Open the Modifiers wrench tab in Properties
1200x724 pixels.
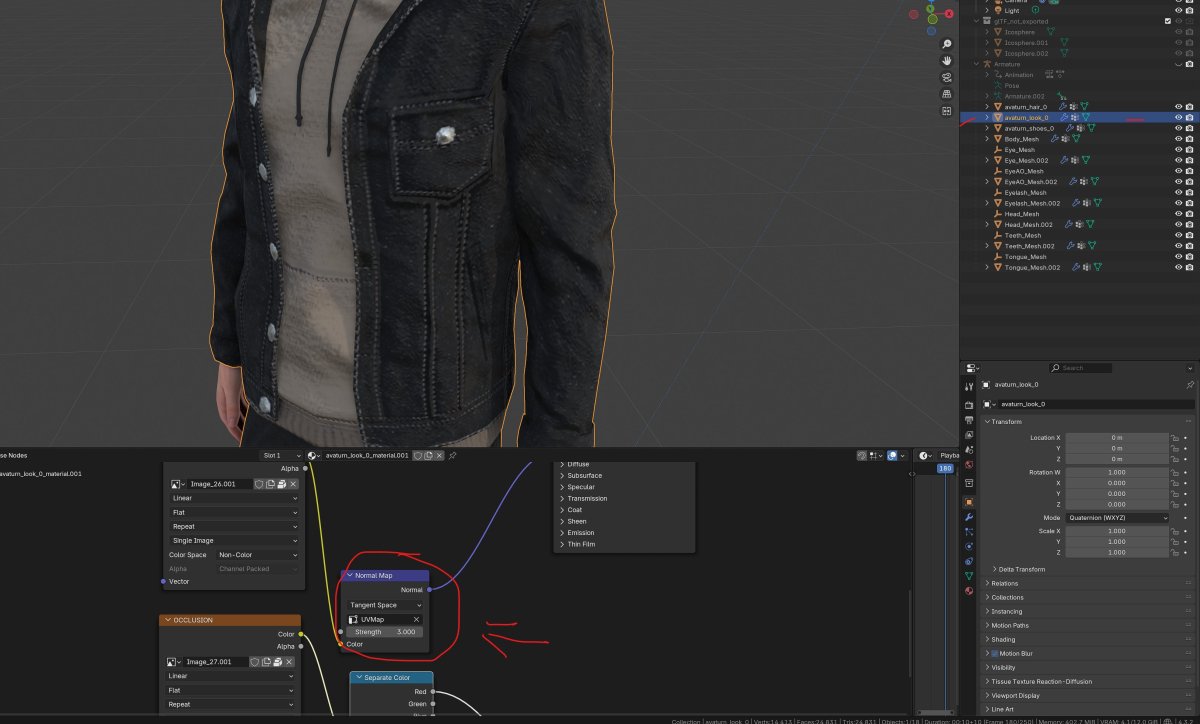[x=968, y=517]
